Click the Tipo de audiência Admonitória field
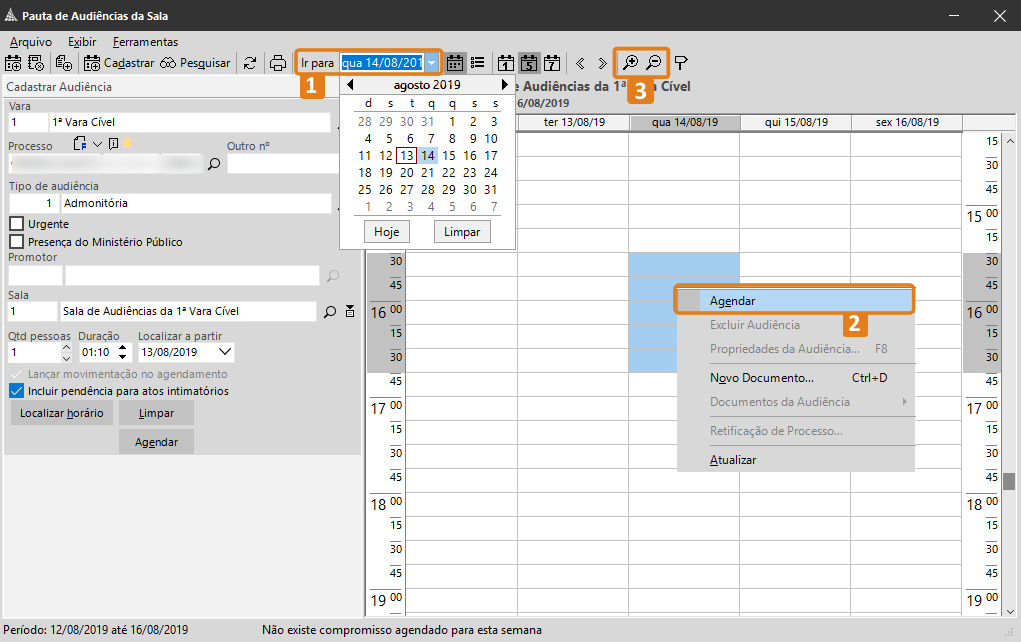This screenshot has height=642, width=1021. (196, 203)
